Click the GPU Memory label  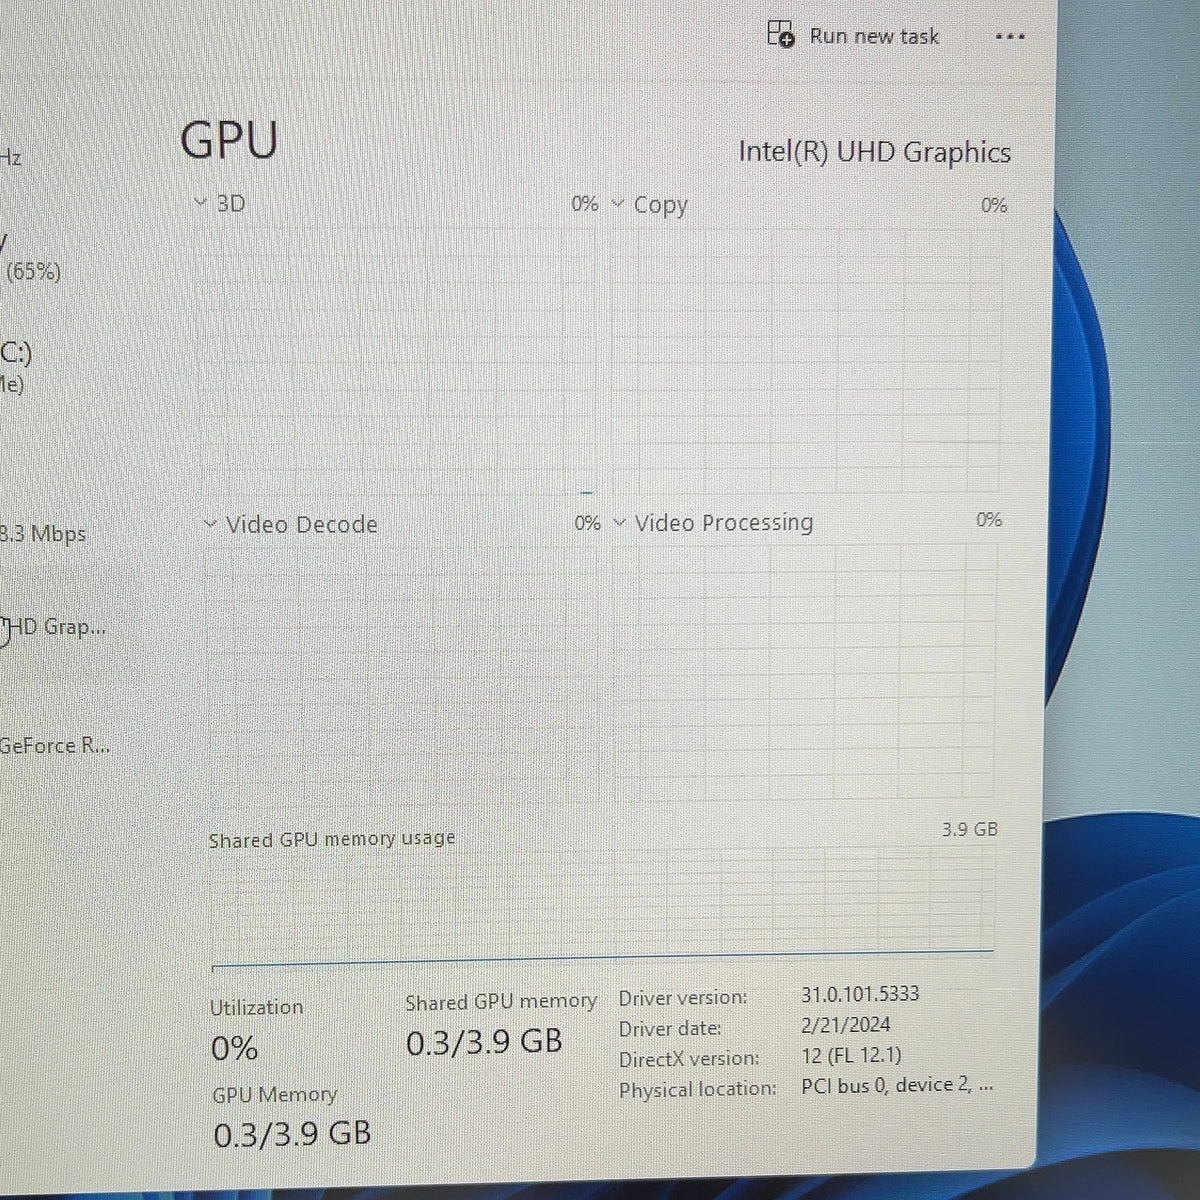click(x=274, y=1095)
